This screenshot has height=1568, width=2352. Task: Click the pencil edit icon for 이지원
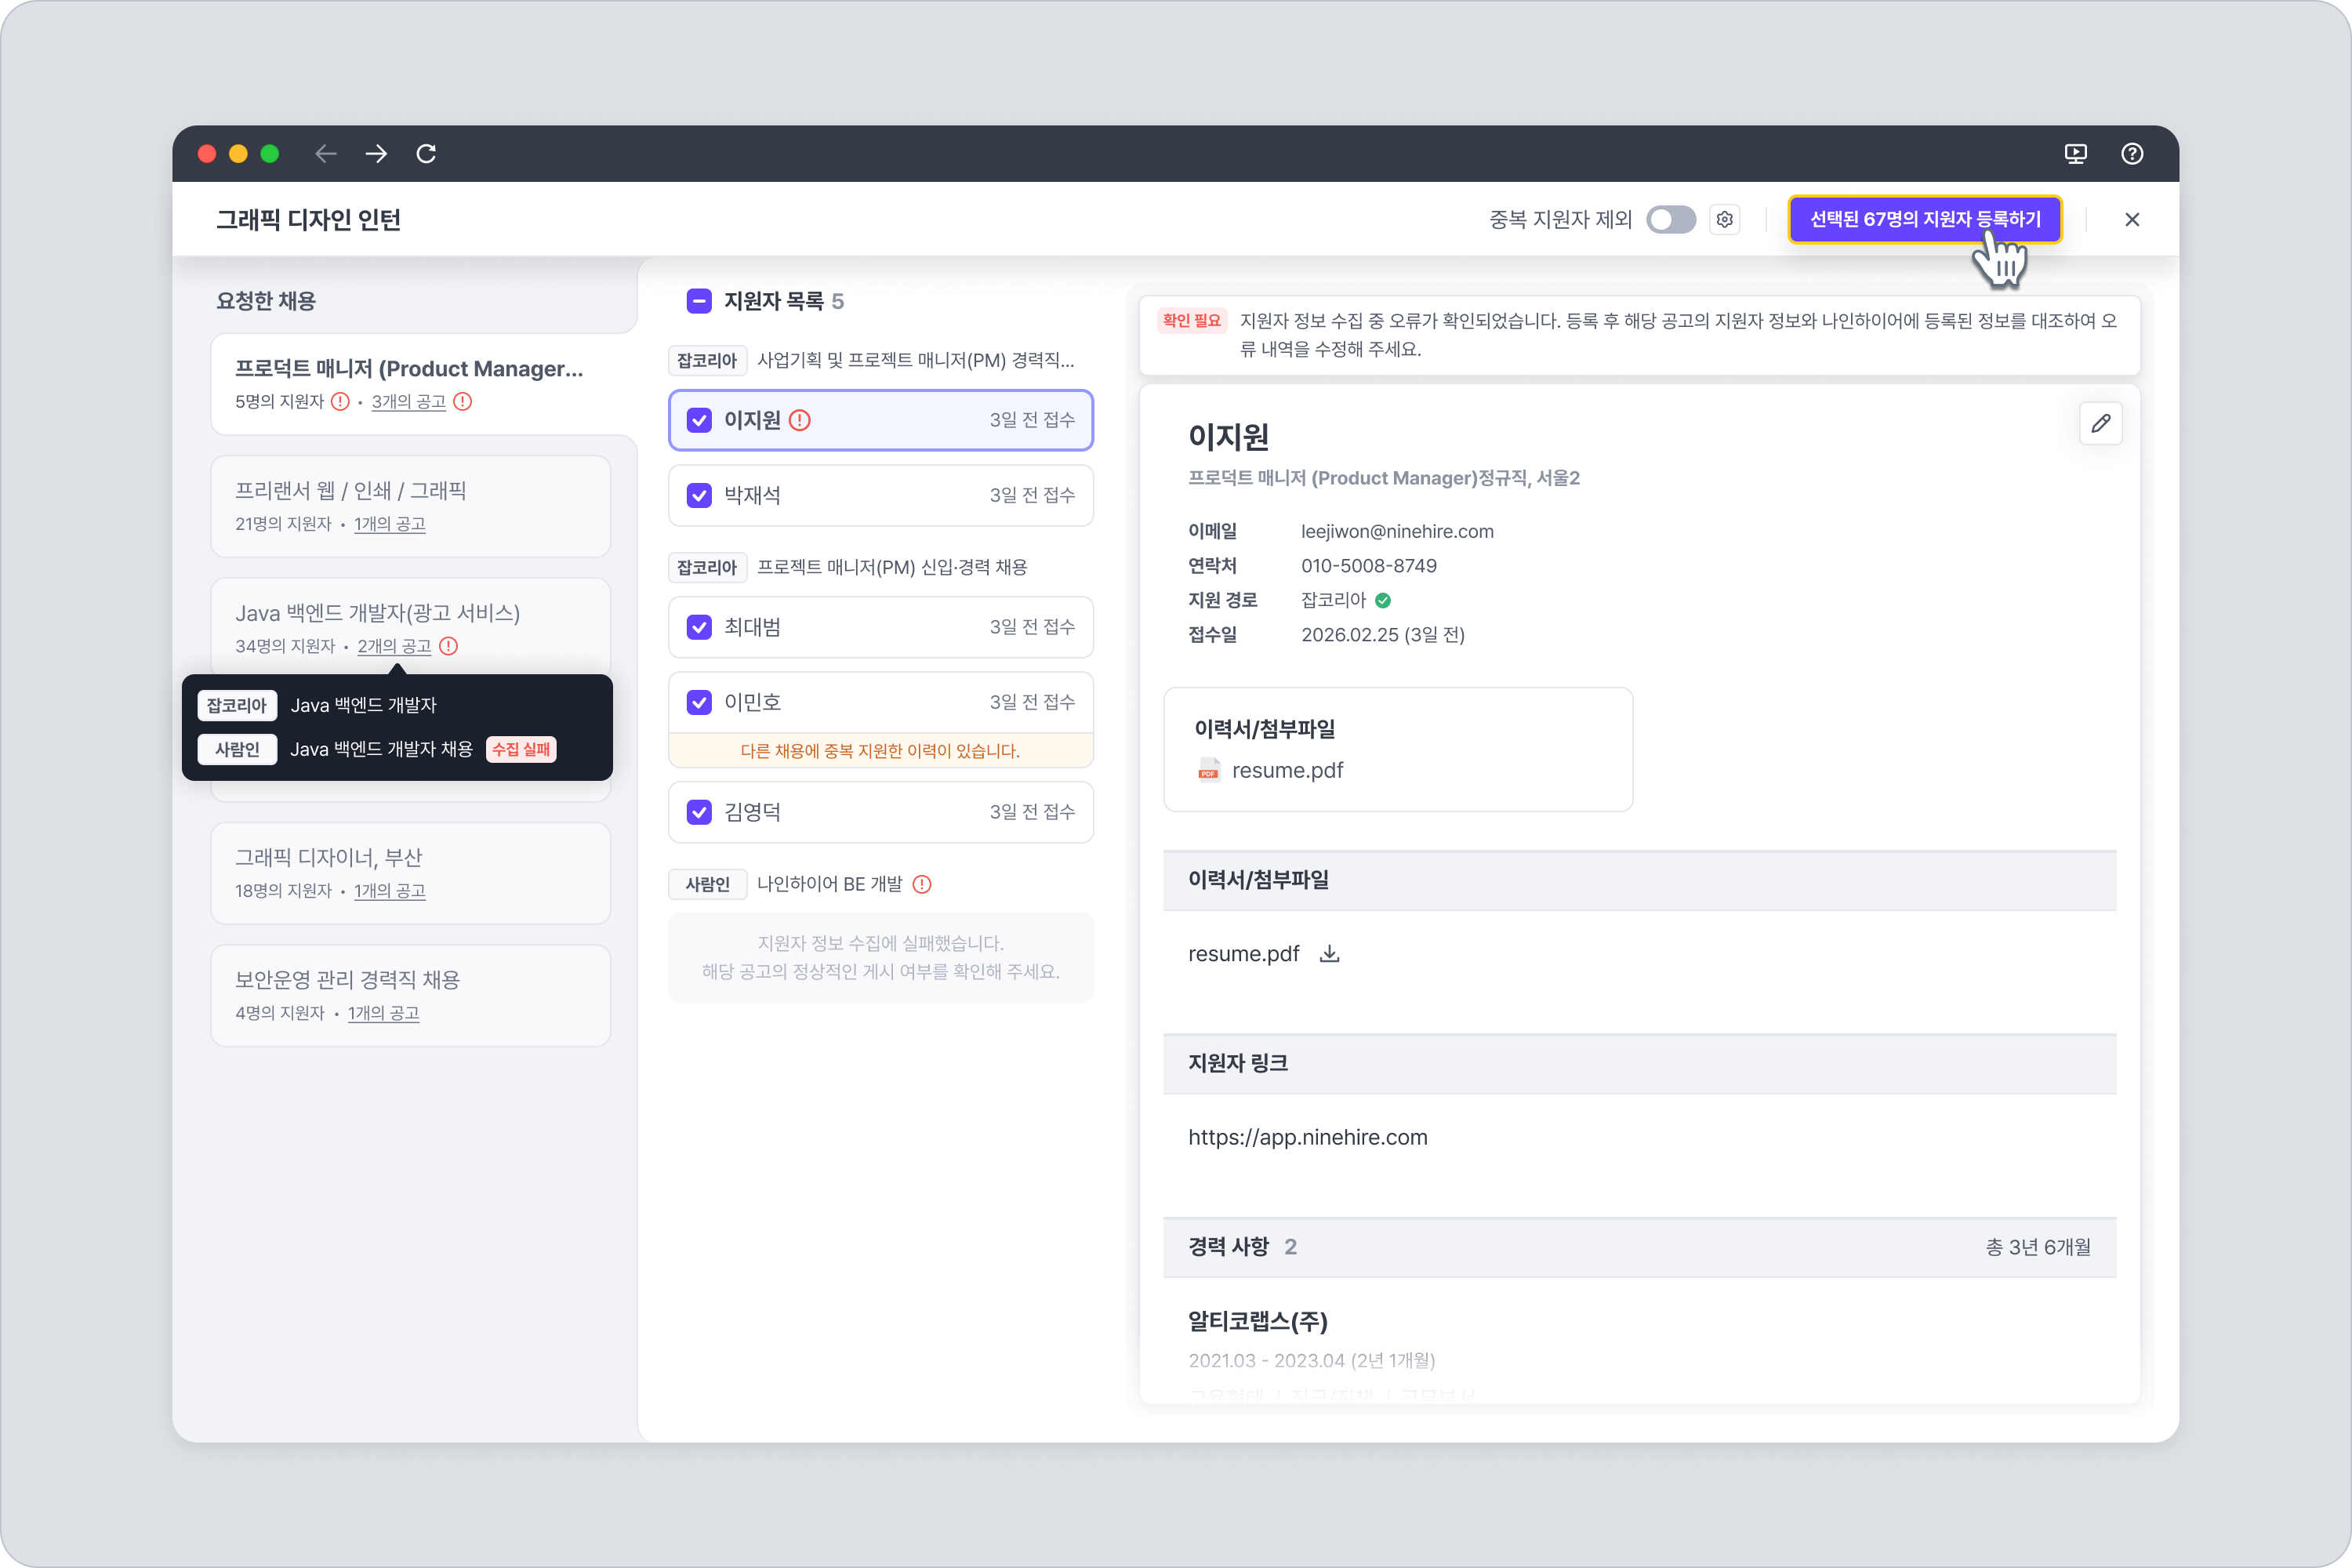[x=2100, y=424]
